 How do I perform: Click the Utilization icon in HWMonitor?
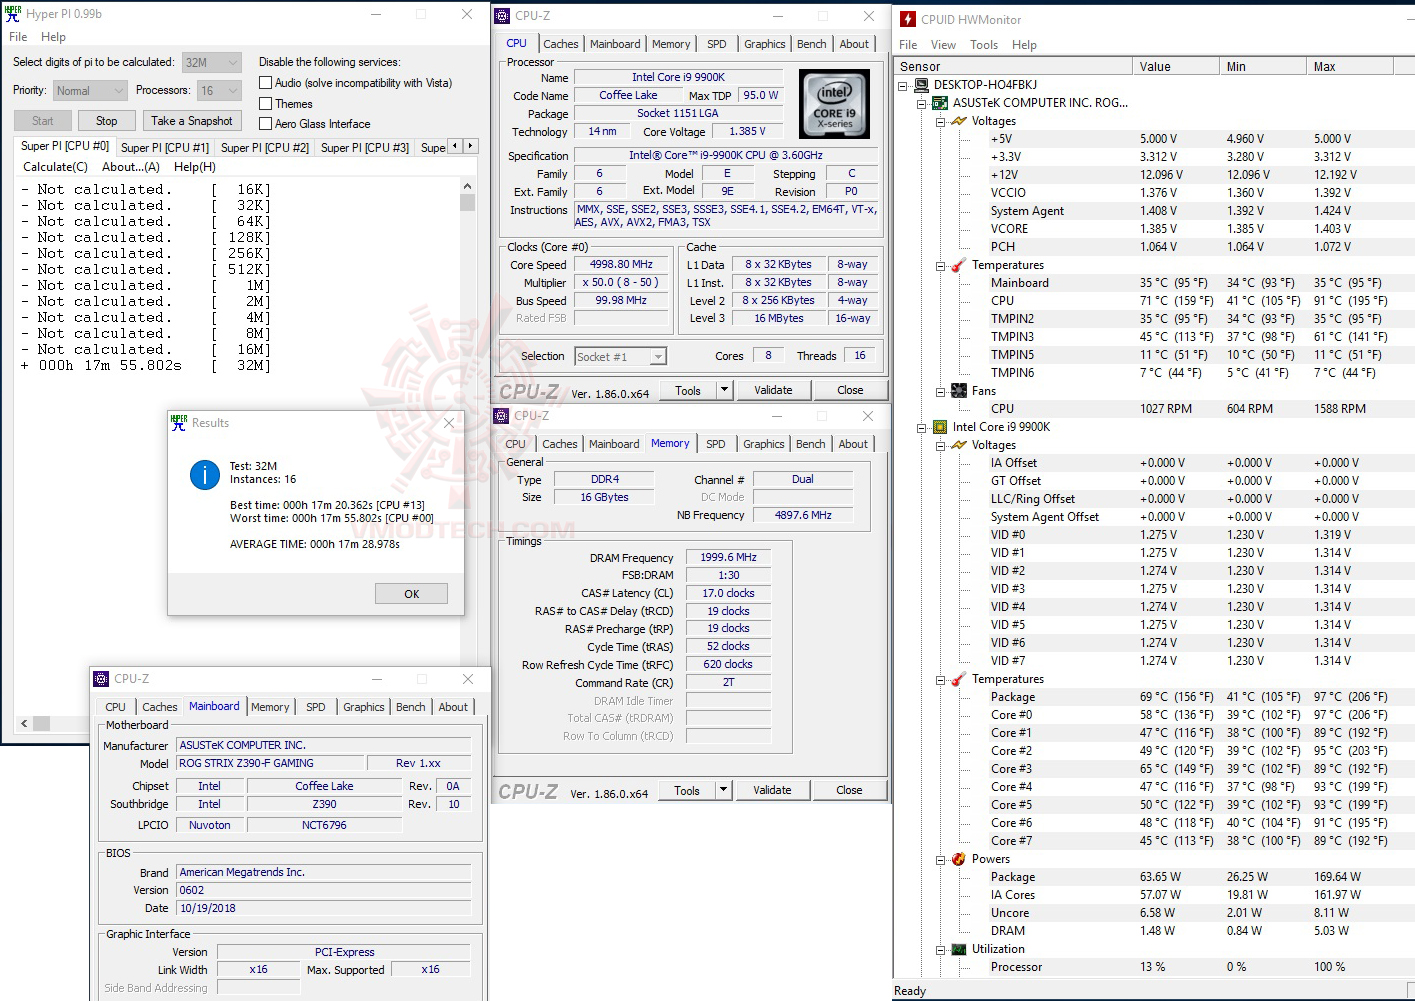pyautogui.click(x=957, y=948)
